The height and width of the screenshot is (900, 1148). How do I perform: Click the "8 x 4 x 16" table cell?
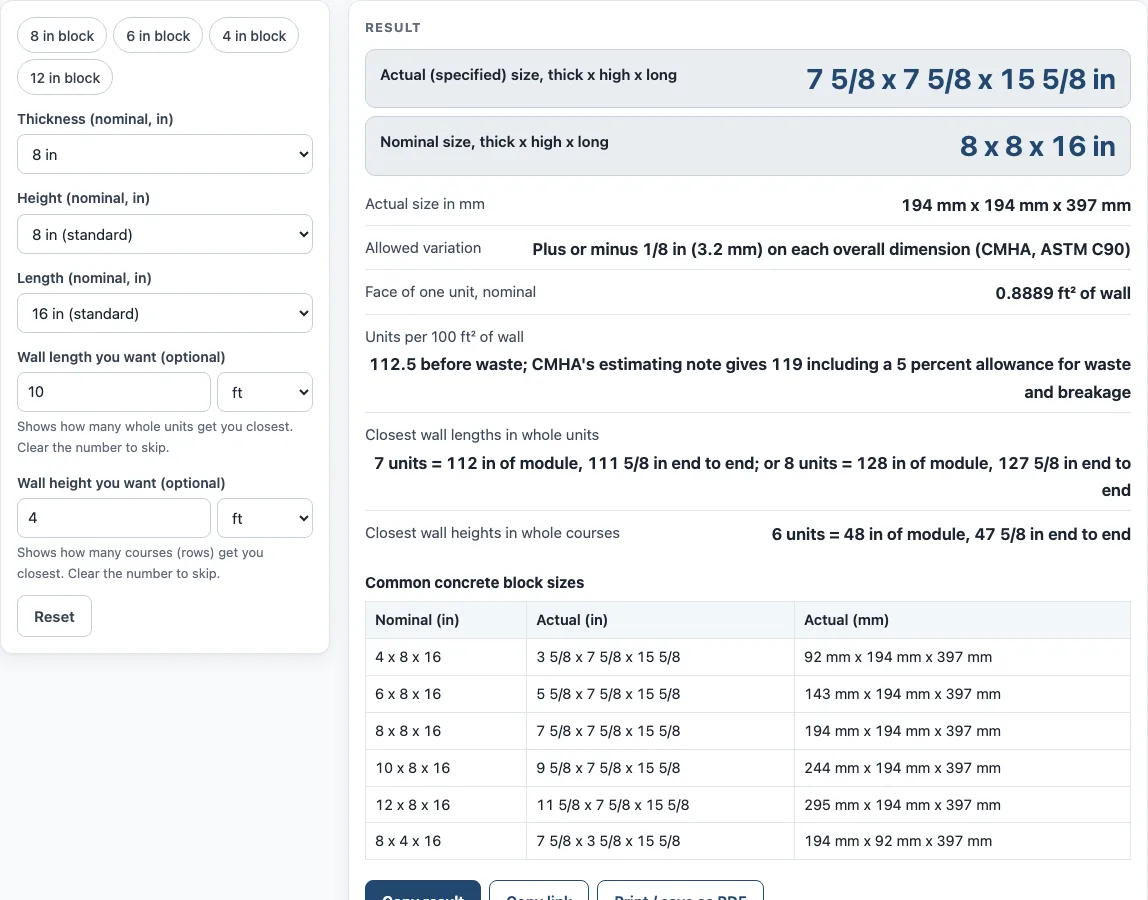coord(446,841)
